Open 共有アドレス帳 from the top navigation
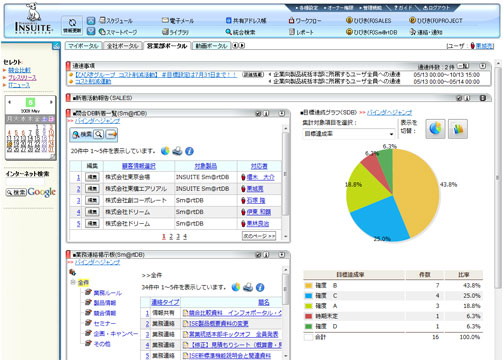 point(246,21)
